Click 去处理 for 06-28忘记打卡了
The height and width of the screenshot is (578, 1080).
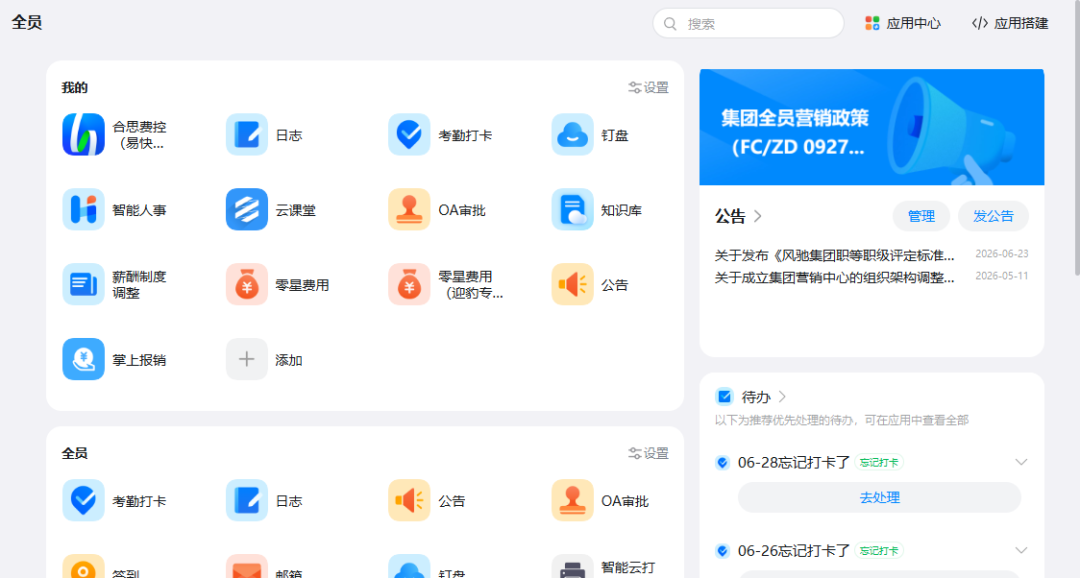(x=880, y=497)
